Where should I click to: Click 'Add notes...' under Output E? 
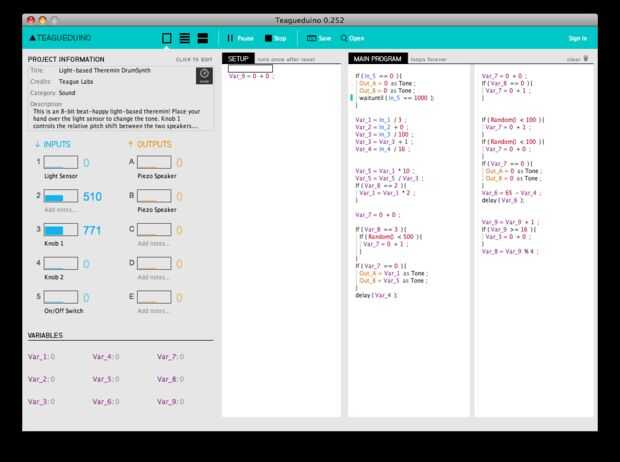153,311
